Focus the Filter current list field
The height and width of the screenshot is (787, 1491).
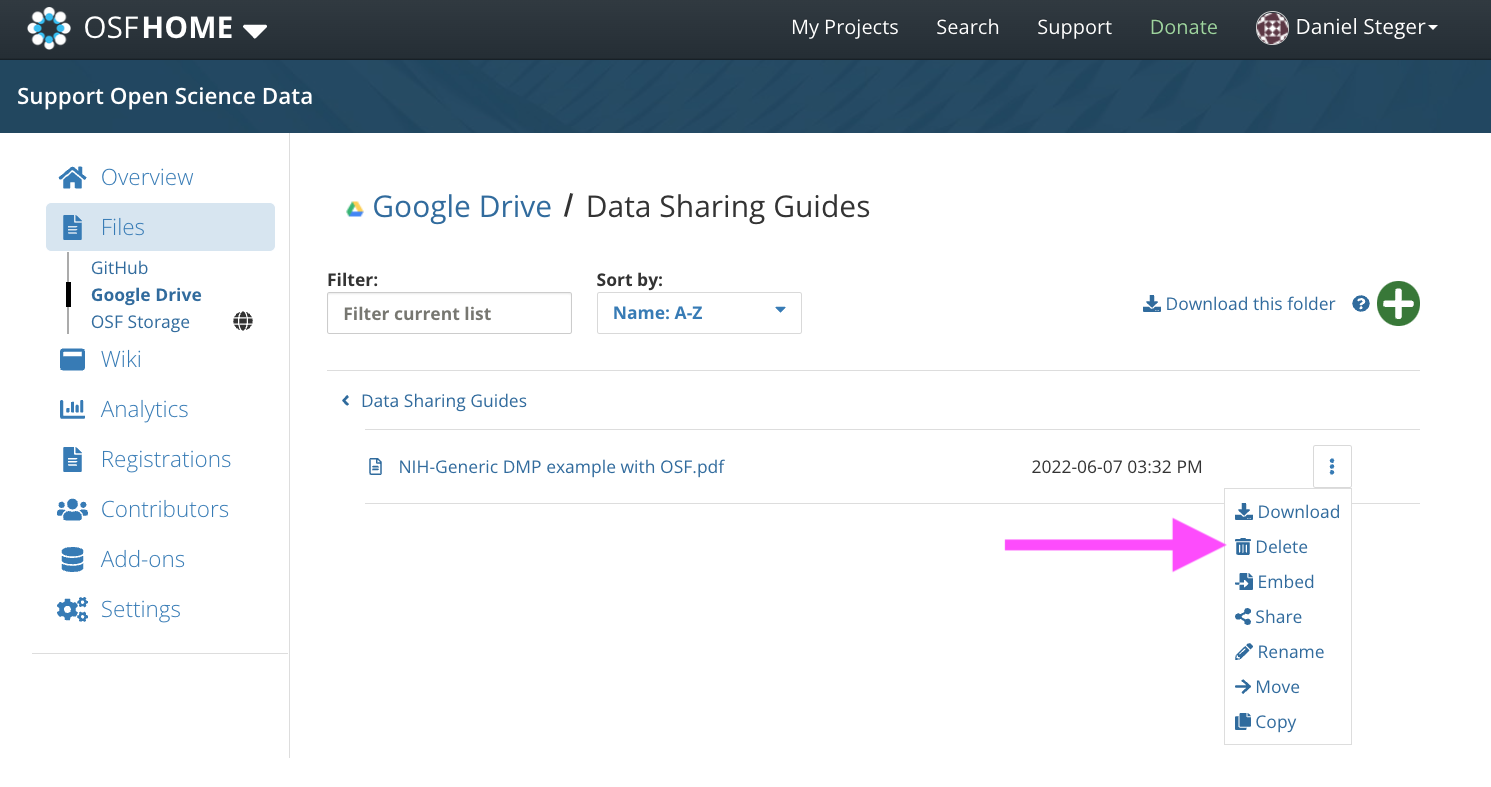[449, 313]
